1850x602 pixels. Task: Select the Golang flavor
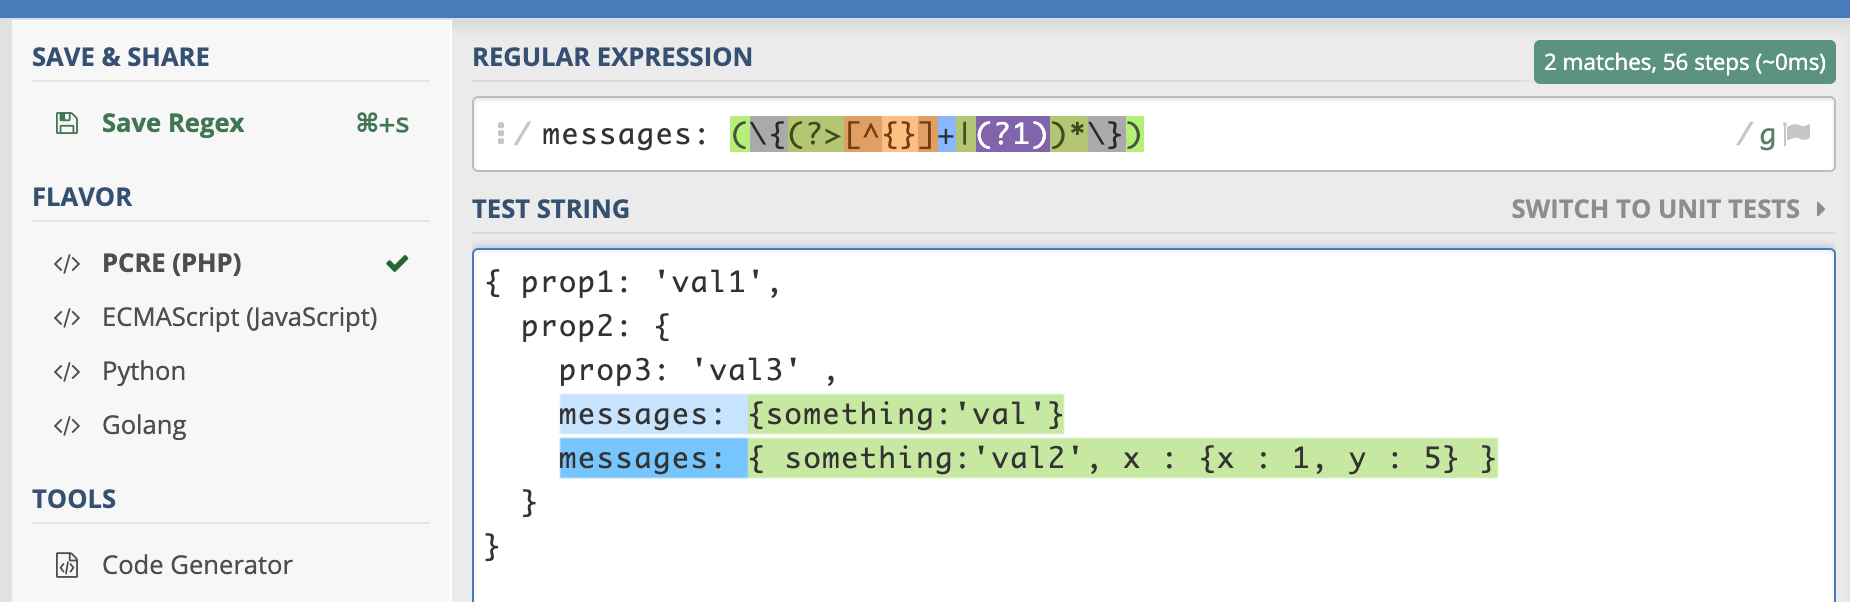tap(143, 424)
